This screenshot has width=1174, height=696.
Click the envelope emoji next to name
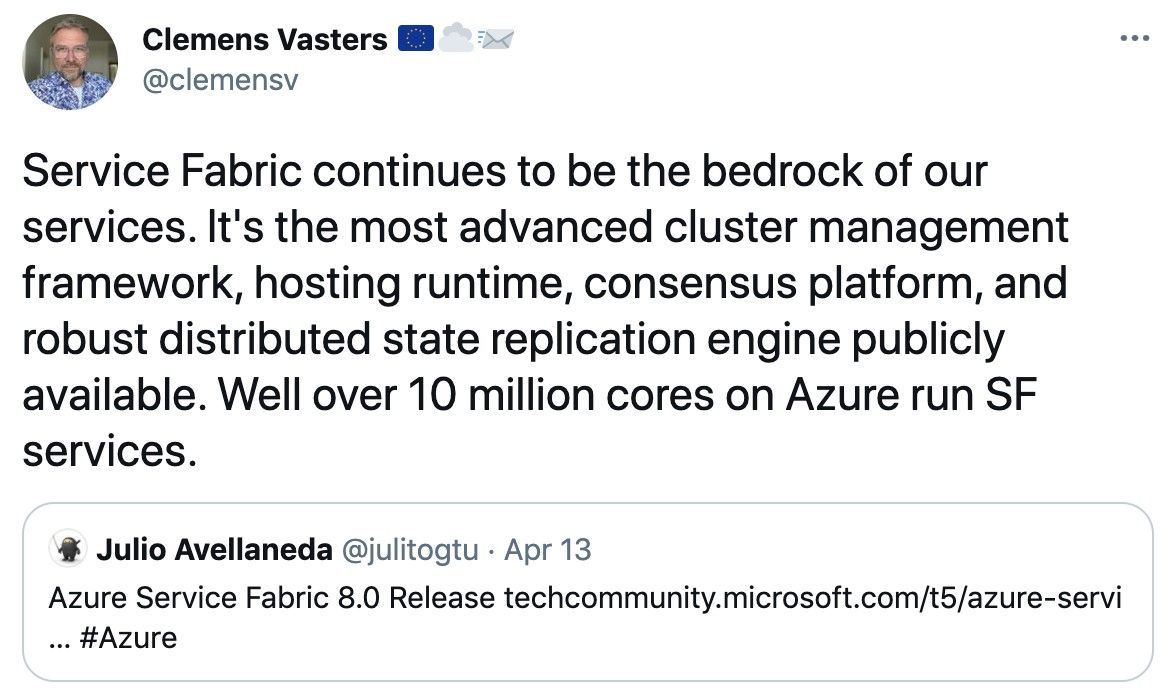[496, 39]
